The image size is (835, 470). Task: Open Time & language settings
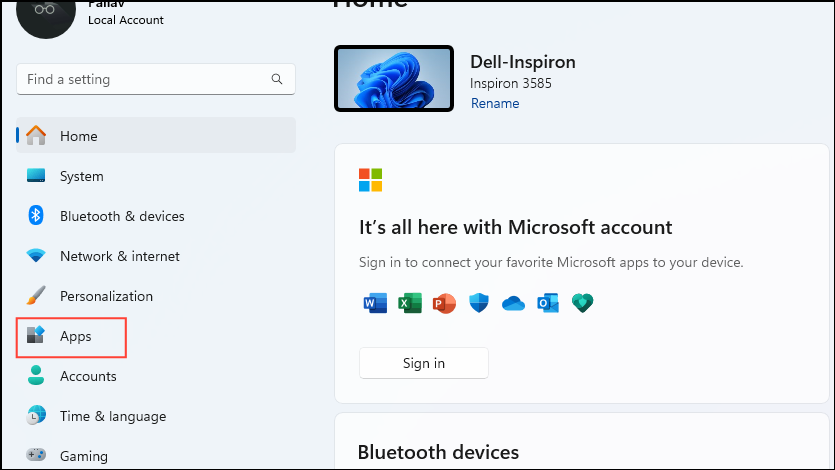coord(156,416)
